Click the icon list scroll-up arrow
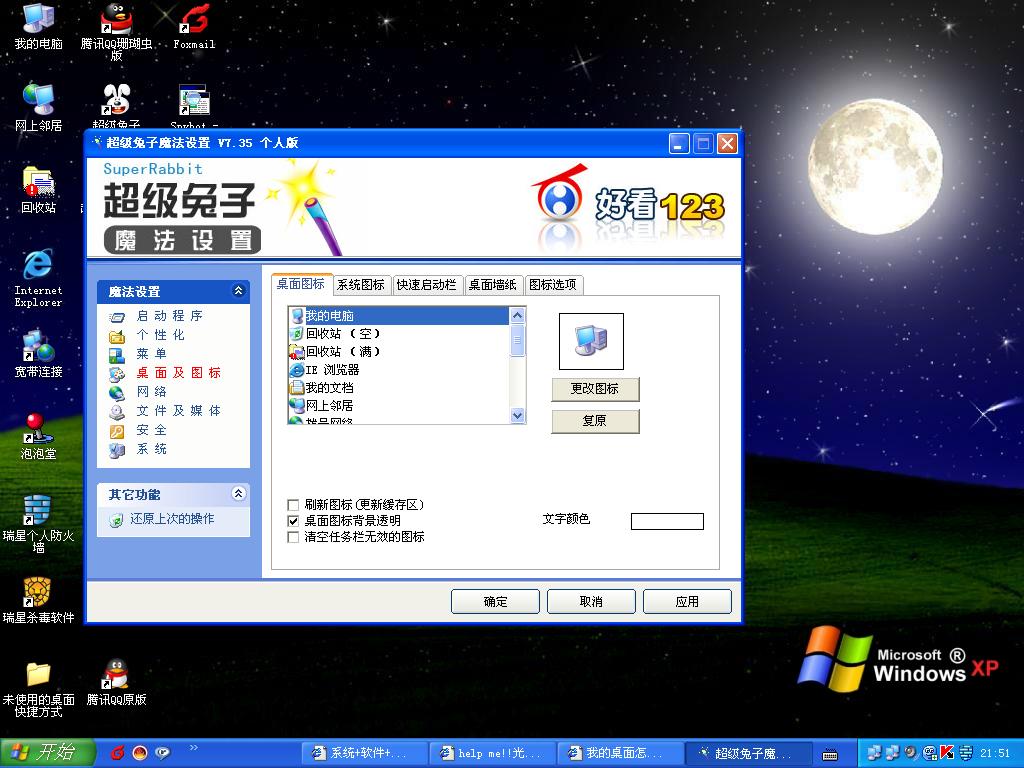This screenshot has width=1024, height=768. click(517, 316)
